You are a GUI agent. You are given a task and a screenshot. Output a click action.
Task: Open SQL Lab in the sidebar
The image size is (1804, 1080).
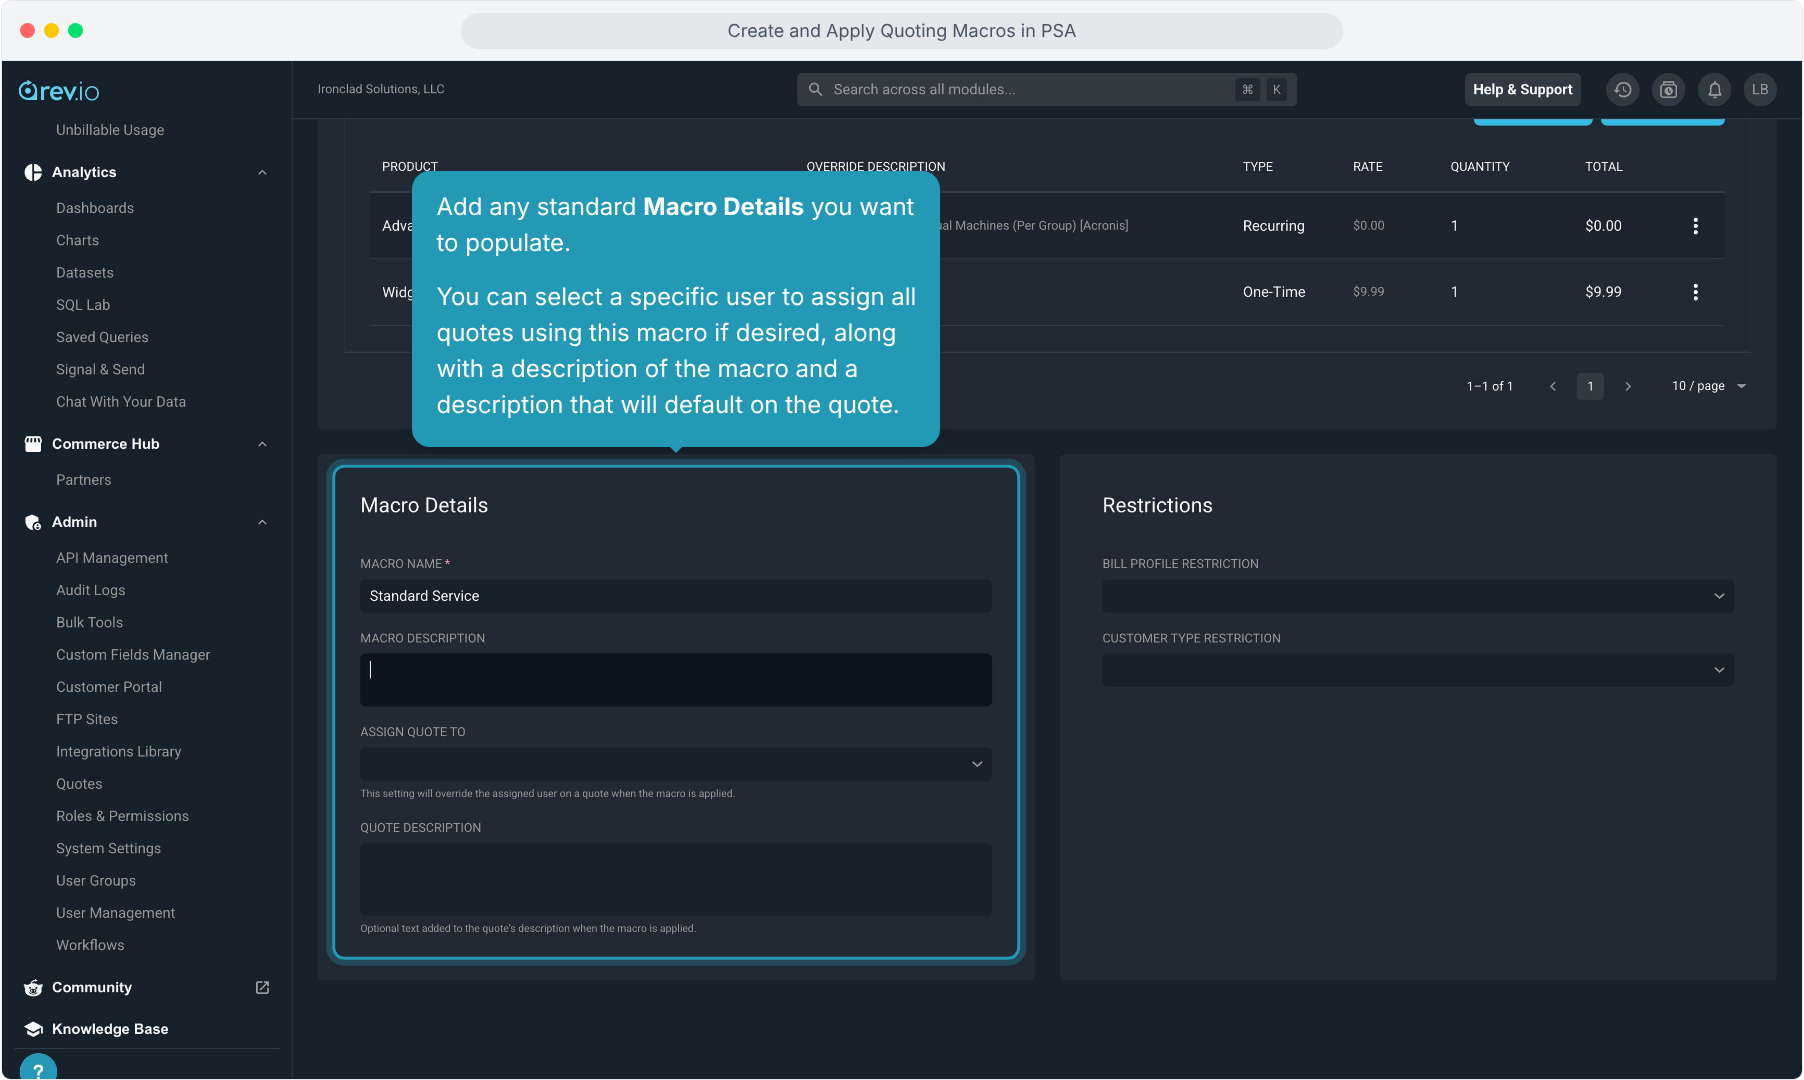click(83, 305)
